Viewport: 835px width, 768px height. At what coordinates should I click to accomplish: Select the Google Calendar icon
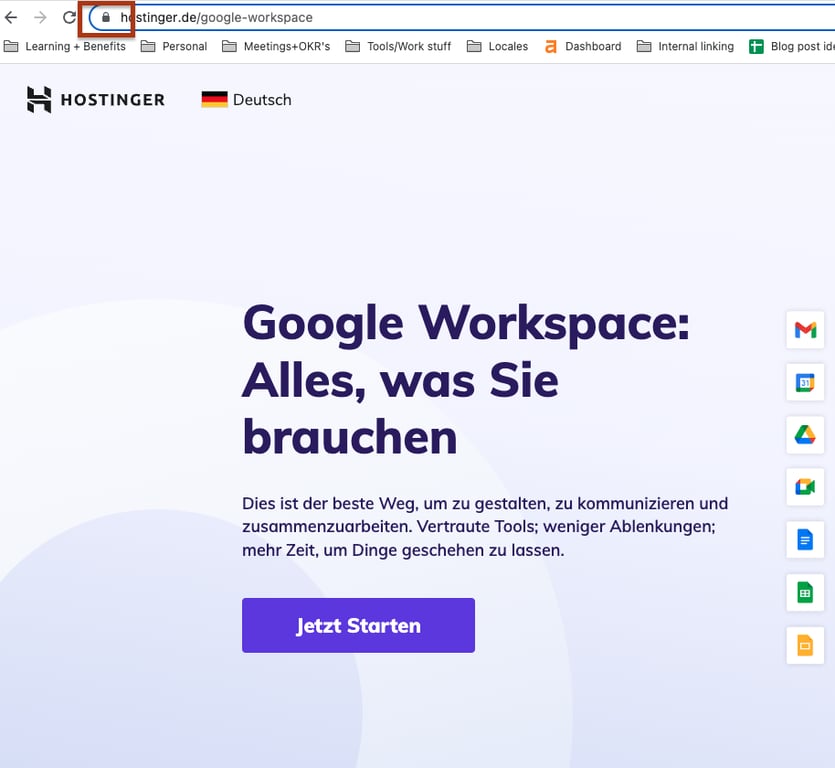[805, 383]
